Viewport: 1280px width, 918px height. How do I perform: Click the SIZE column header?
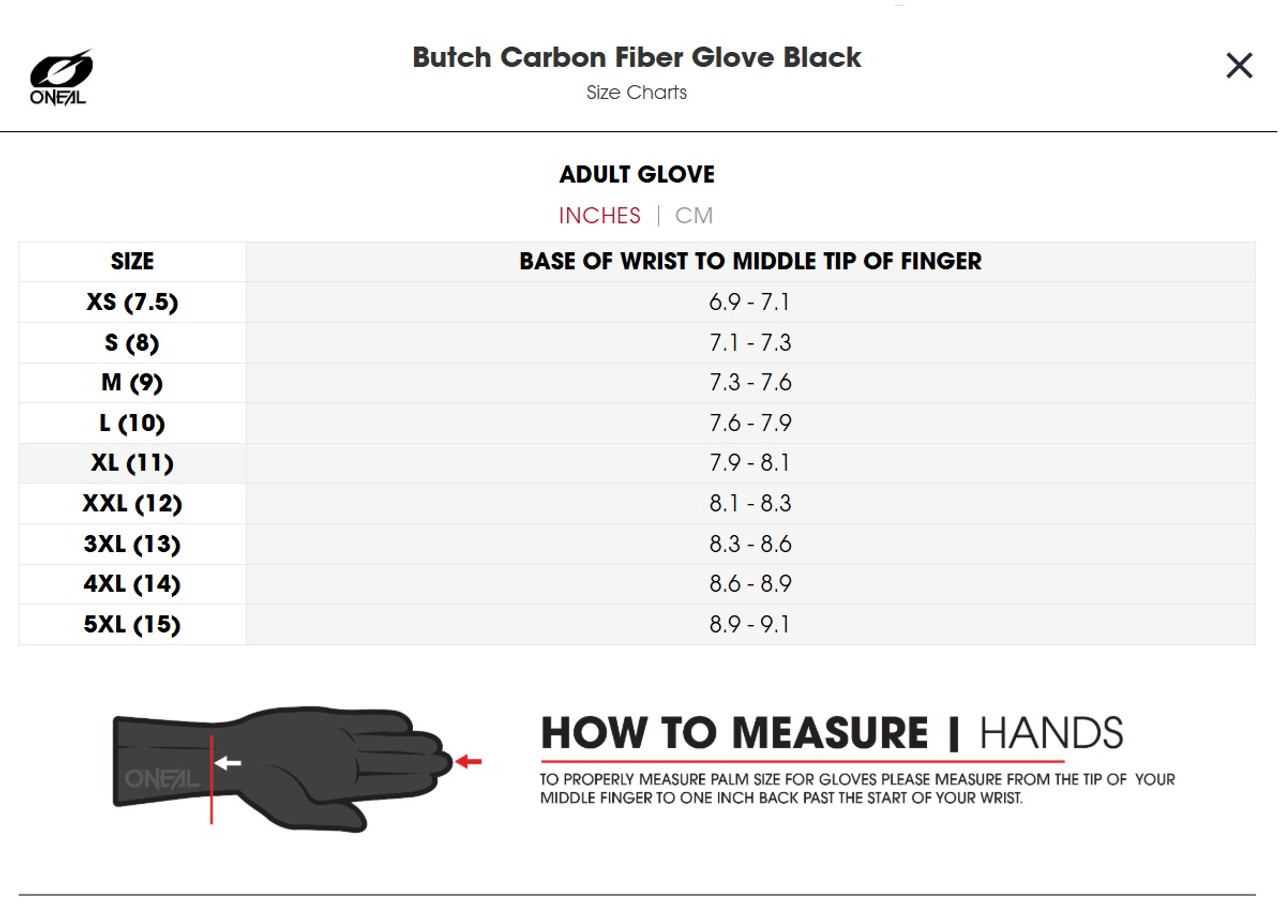(132, 262)
